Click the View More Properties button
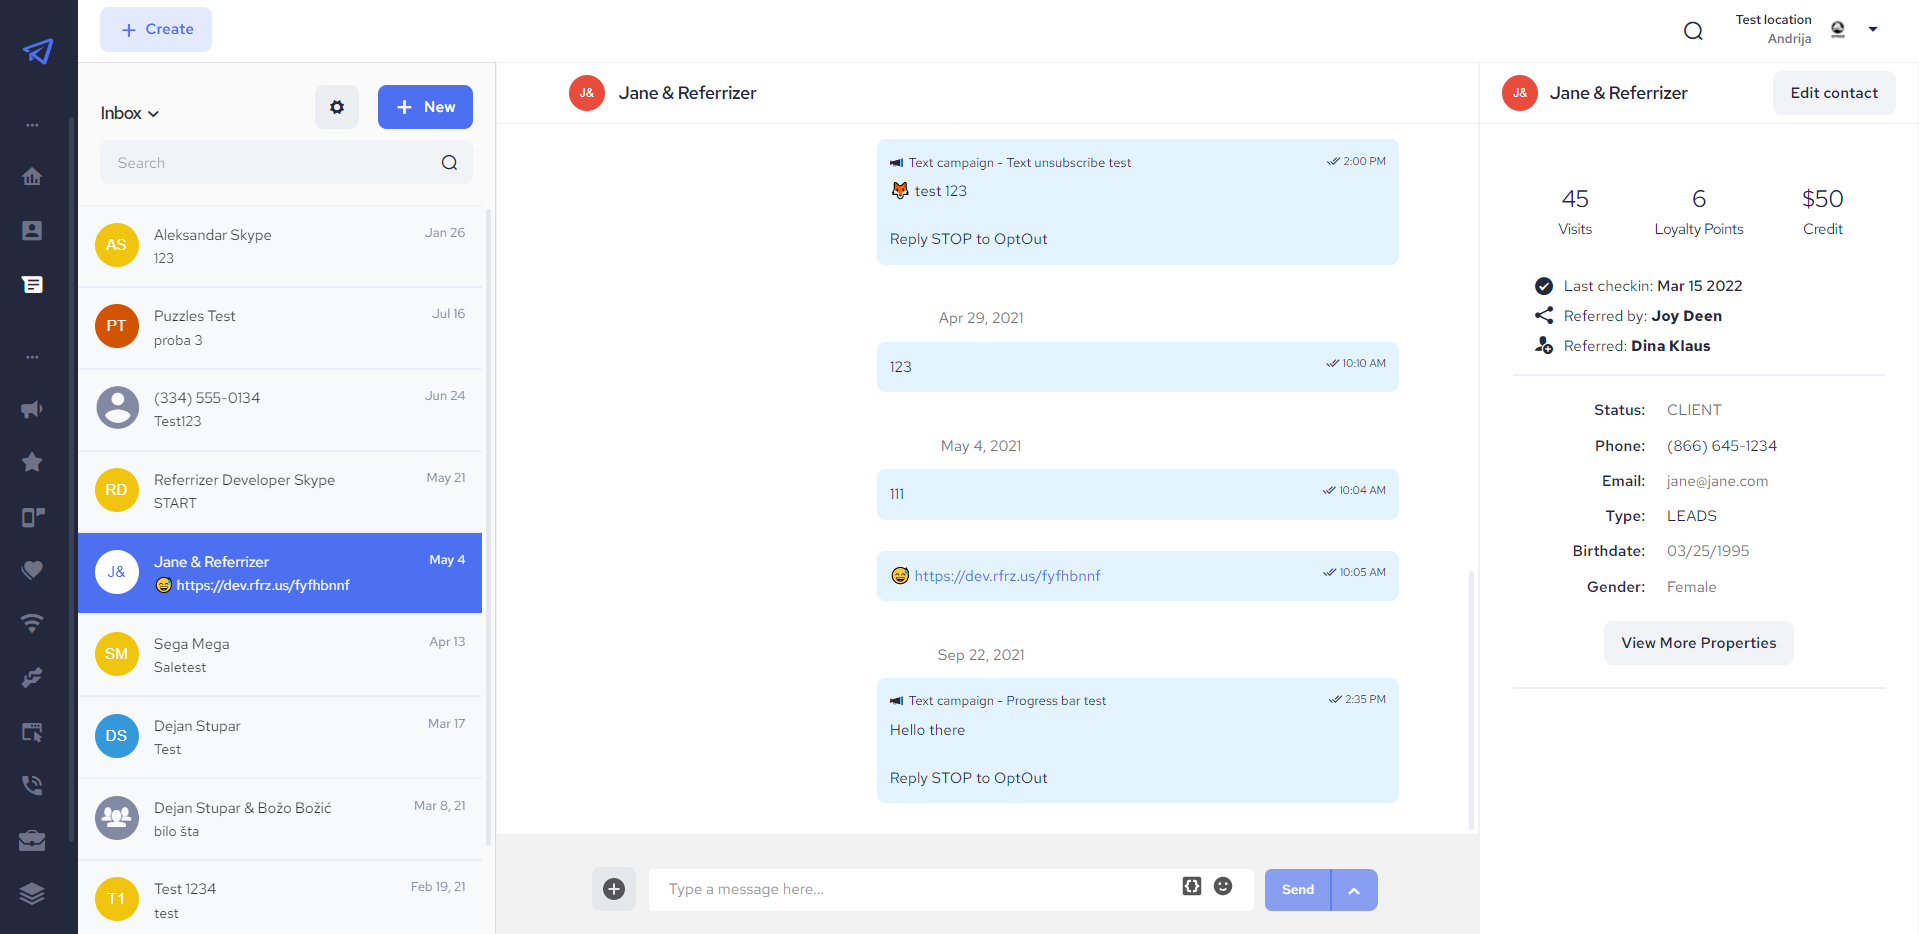The width and height of the screenshot is (1919, 934). tap(1697, 643)
